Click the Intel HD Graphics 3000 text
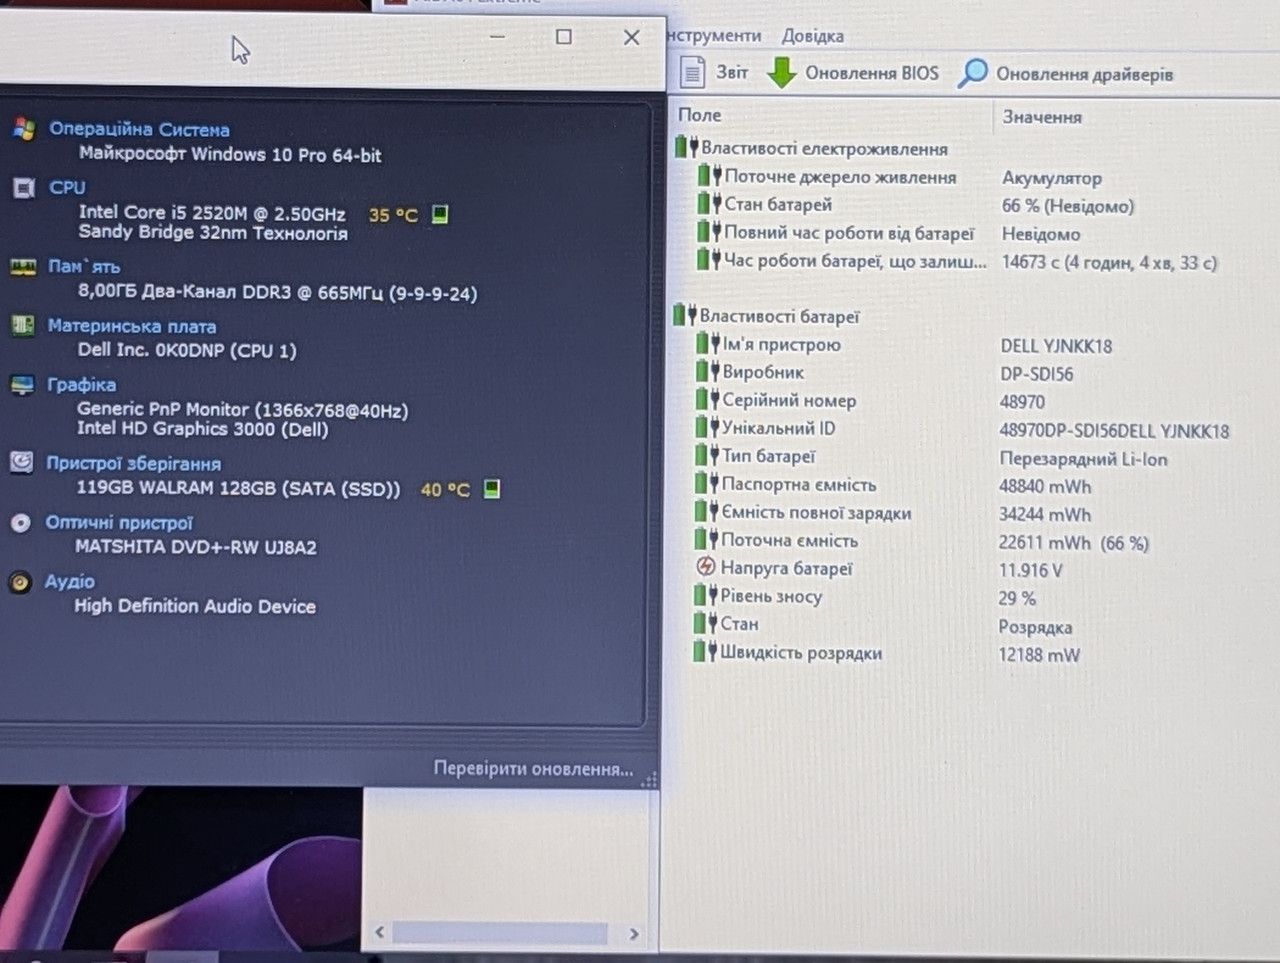Viewport: 1280px width, 963px height. pyautogui.click(x=202, y=429)
